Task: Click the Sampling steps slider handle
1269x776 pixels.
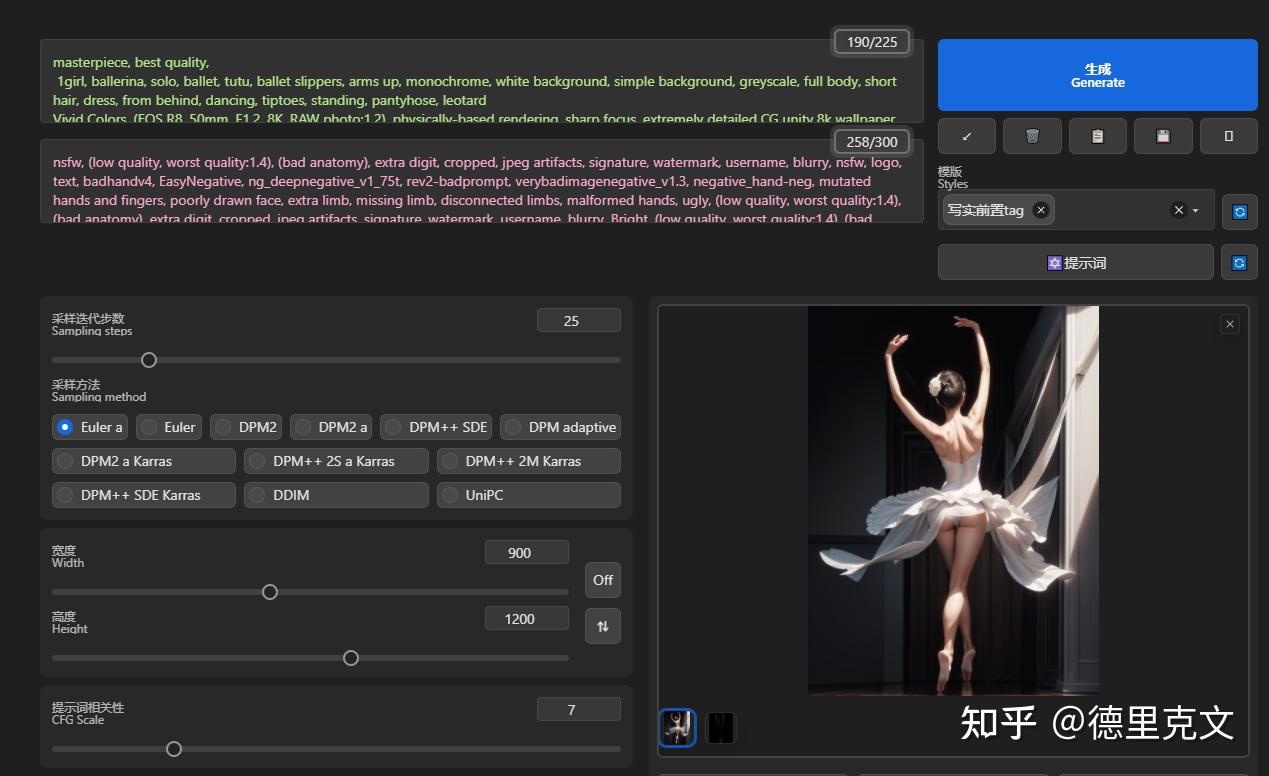Action: 149,360
